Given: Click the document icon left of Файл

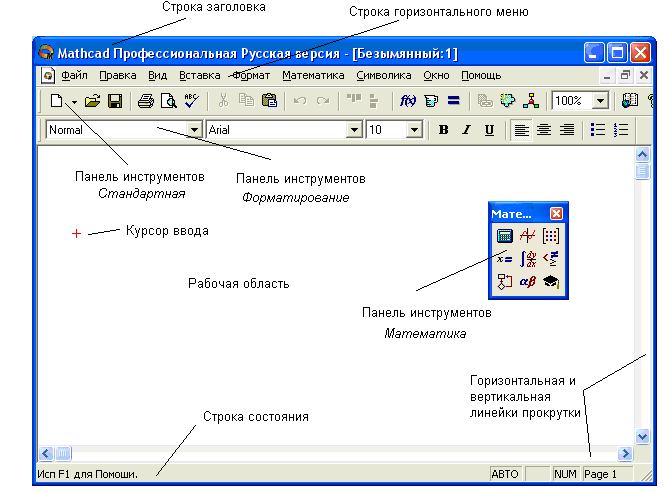Looking at the screenshot, I should click(x=48, y=76).
